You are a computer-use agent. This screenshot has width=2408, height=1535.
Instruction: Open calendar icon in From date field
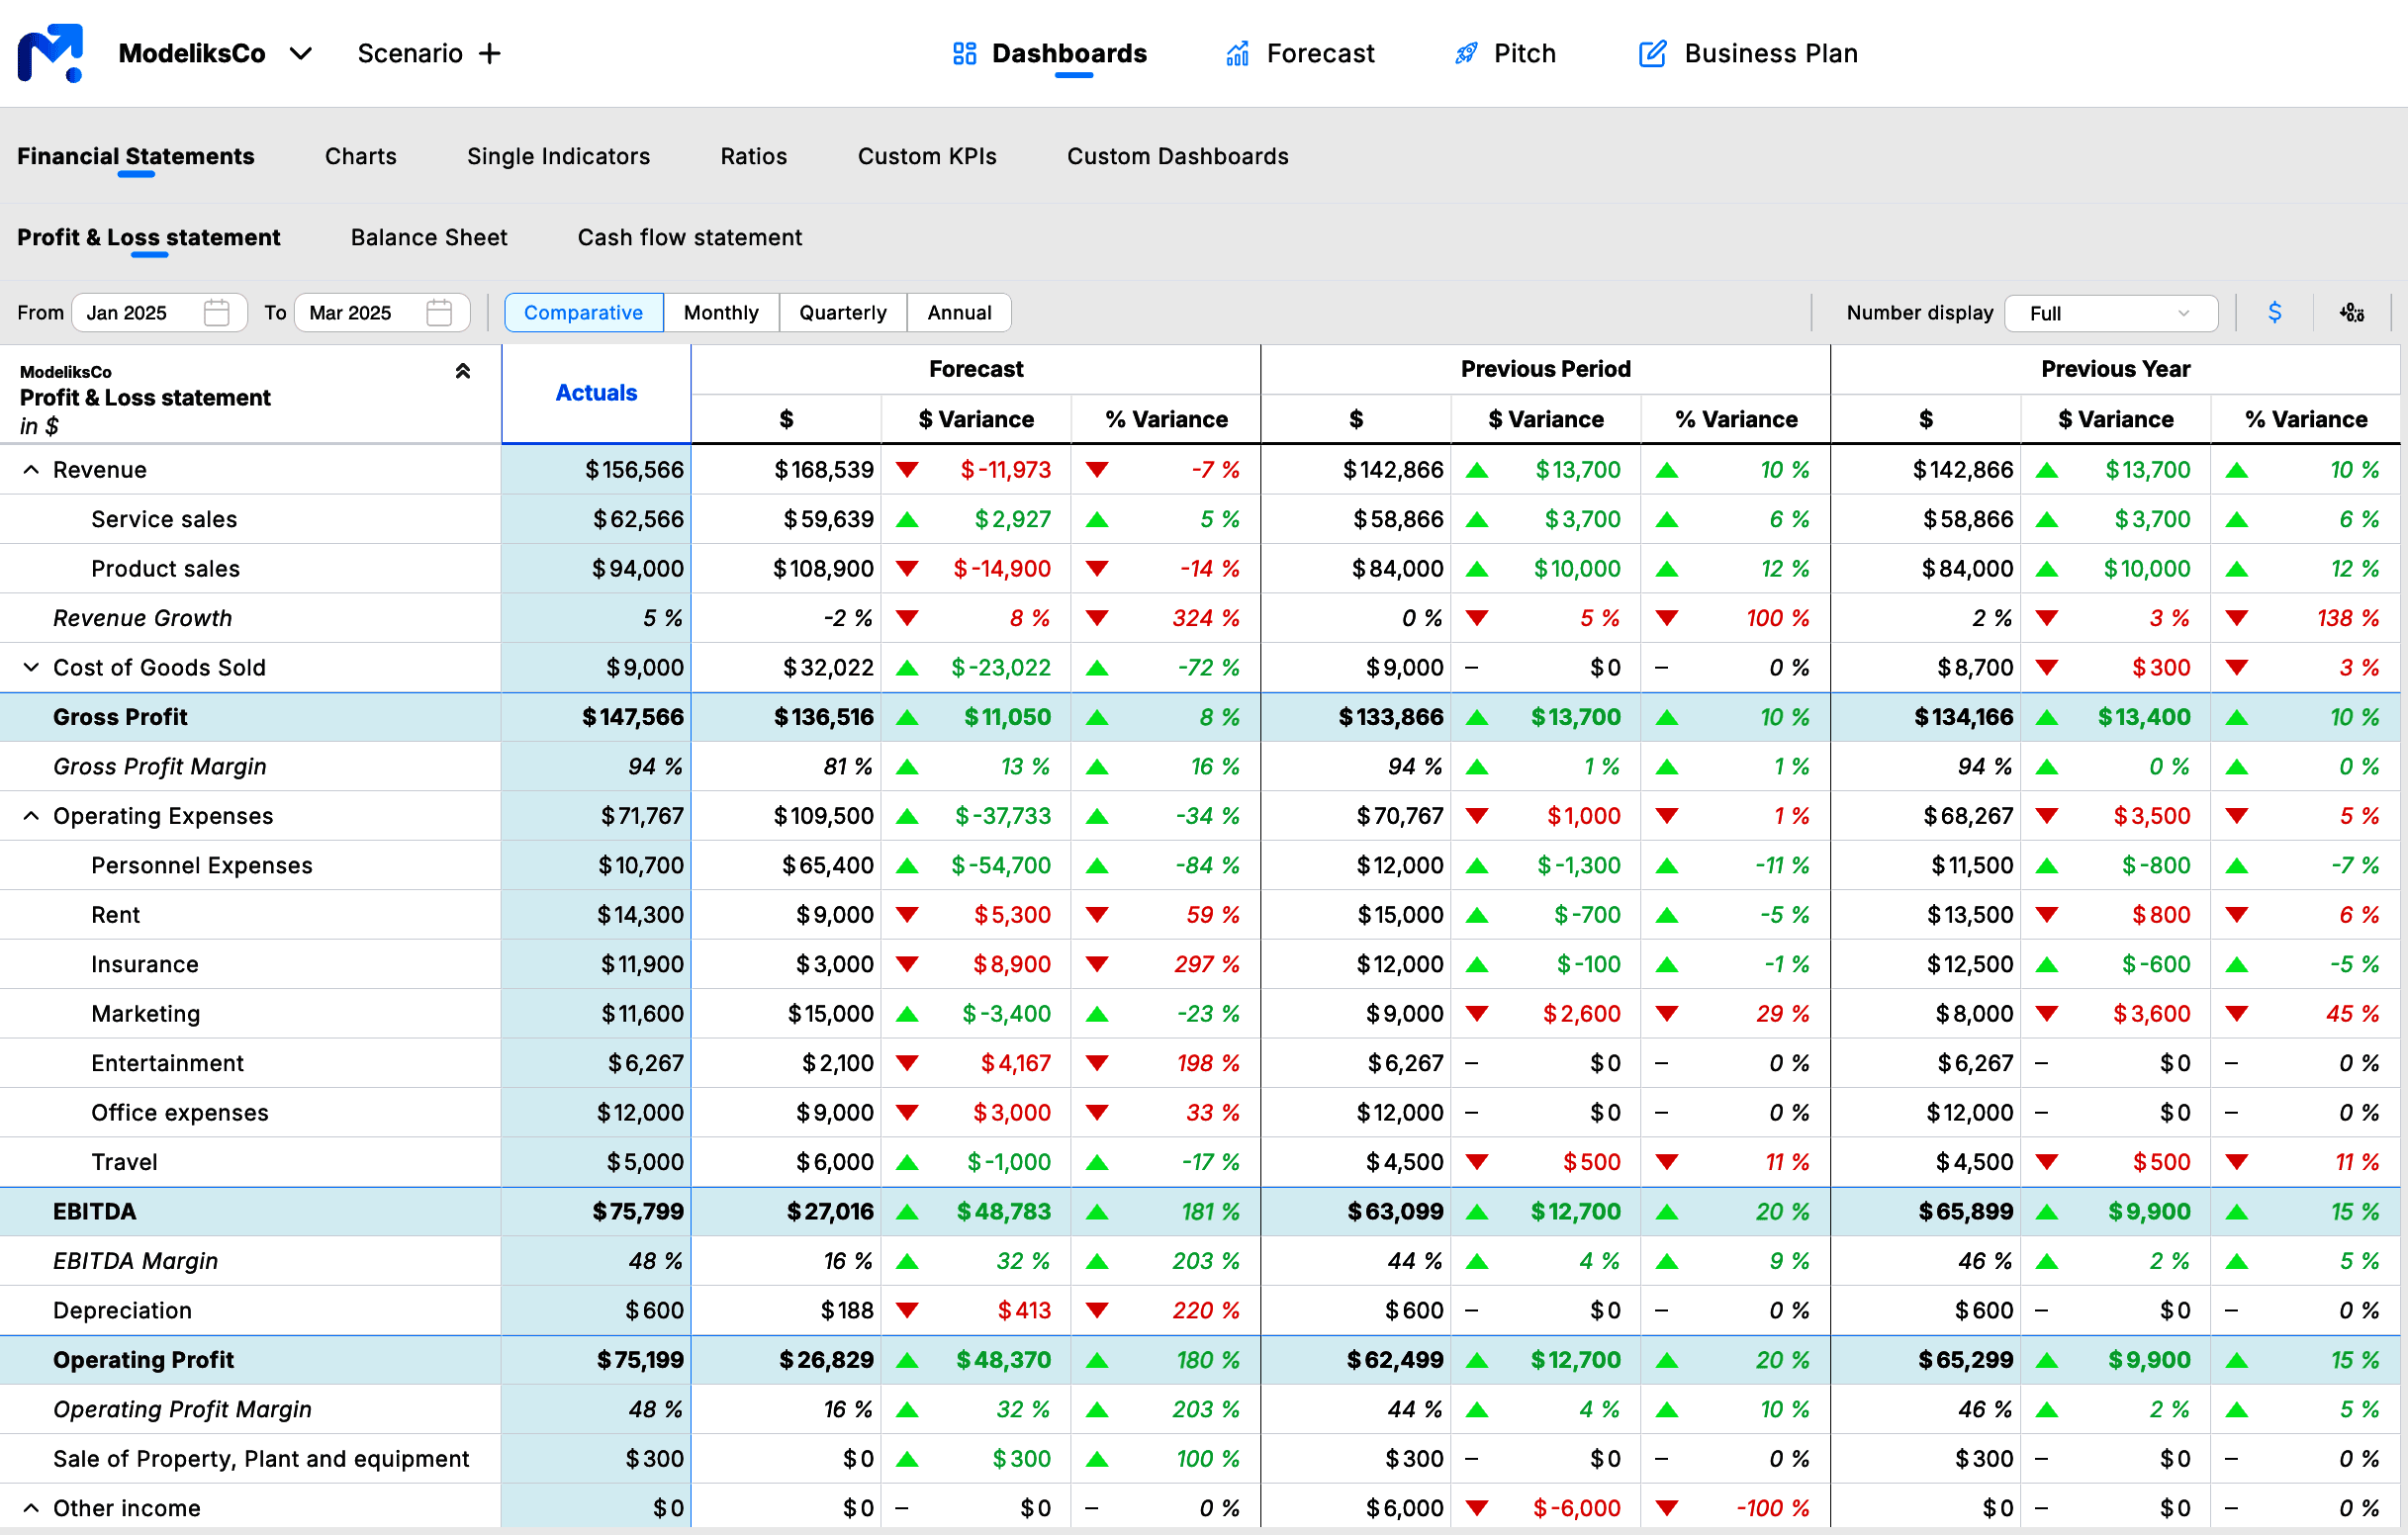pos(216,313)
